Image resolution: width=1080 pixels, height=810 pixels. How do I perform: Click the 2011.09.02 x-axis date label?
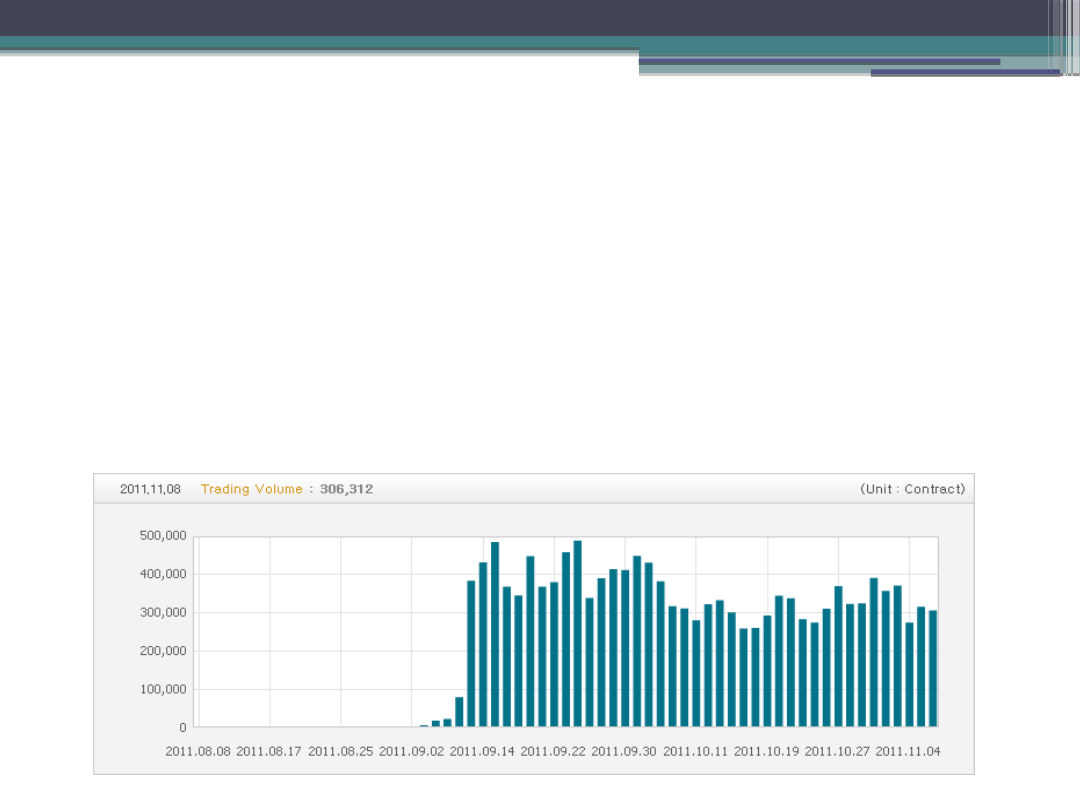tap(412, 751)
